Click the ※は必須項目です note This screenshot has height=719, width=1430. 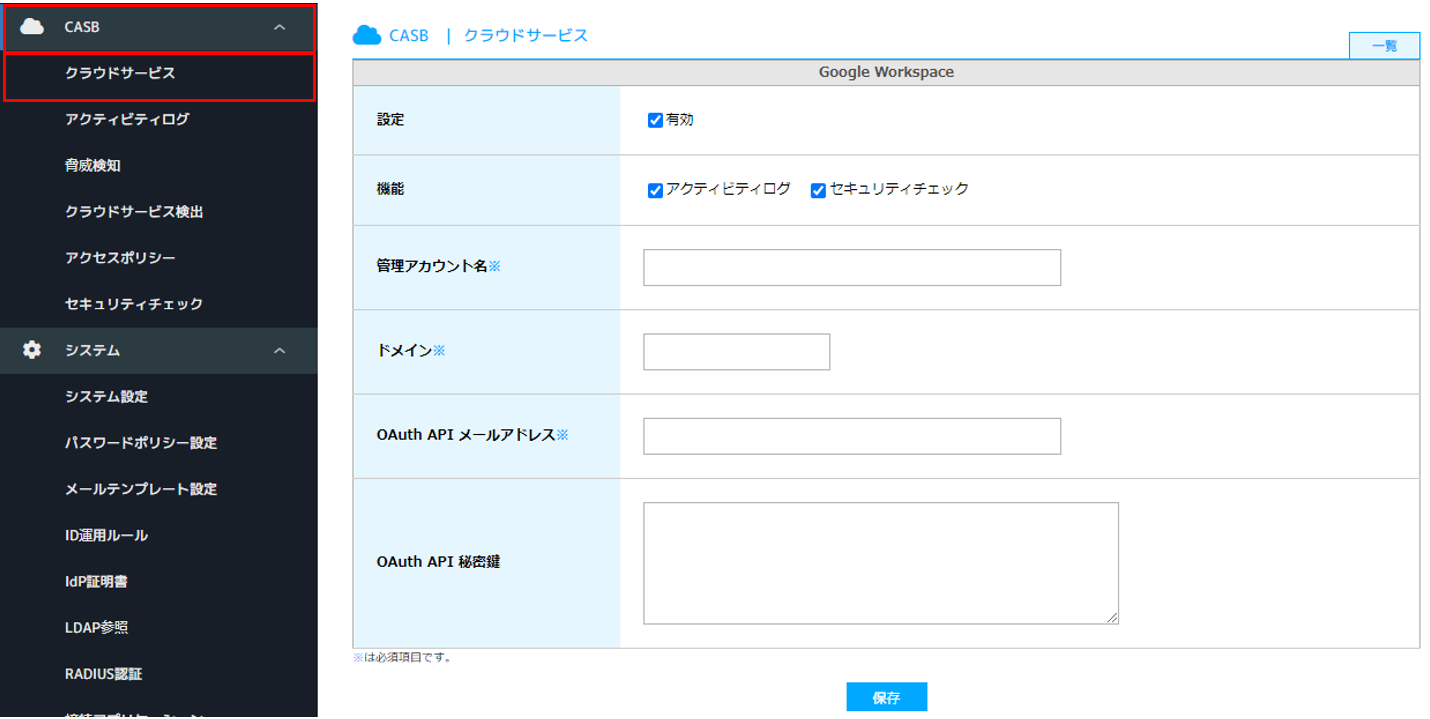coord(402,658)
